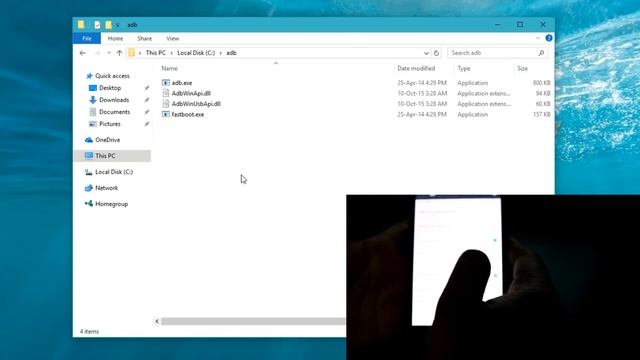
Task: Refresh the adb folder view
Action: [x=436, y=53]
